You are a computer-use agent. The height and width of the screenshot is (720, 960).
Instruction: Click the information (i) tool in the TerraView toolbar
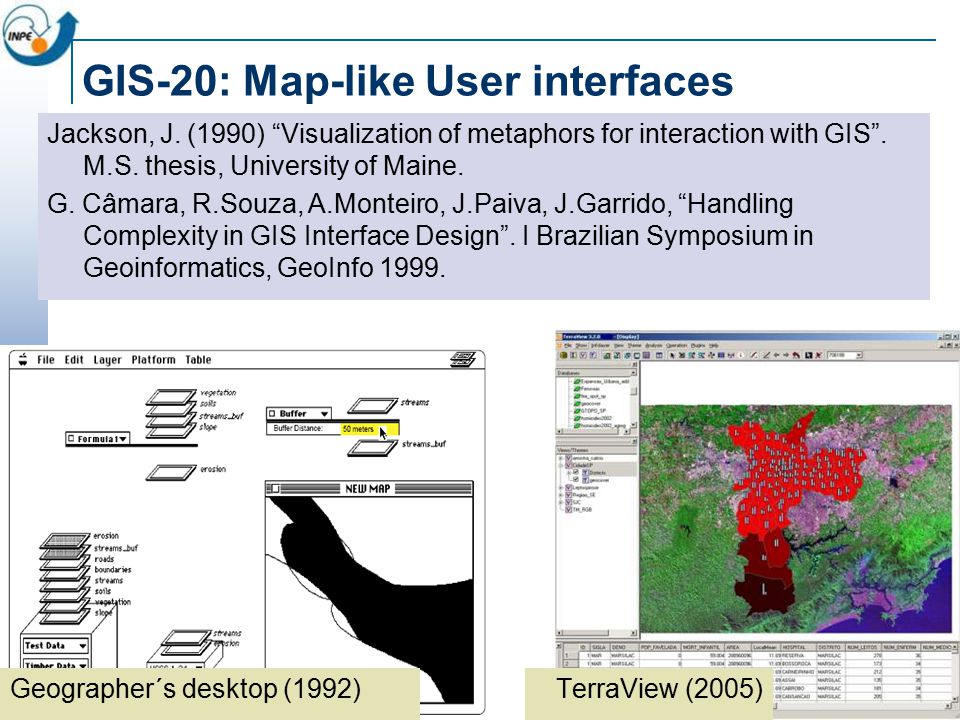tap(741, 355)
